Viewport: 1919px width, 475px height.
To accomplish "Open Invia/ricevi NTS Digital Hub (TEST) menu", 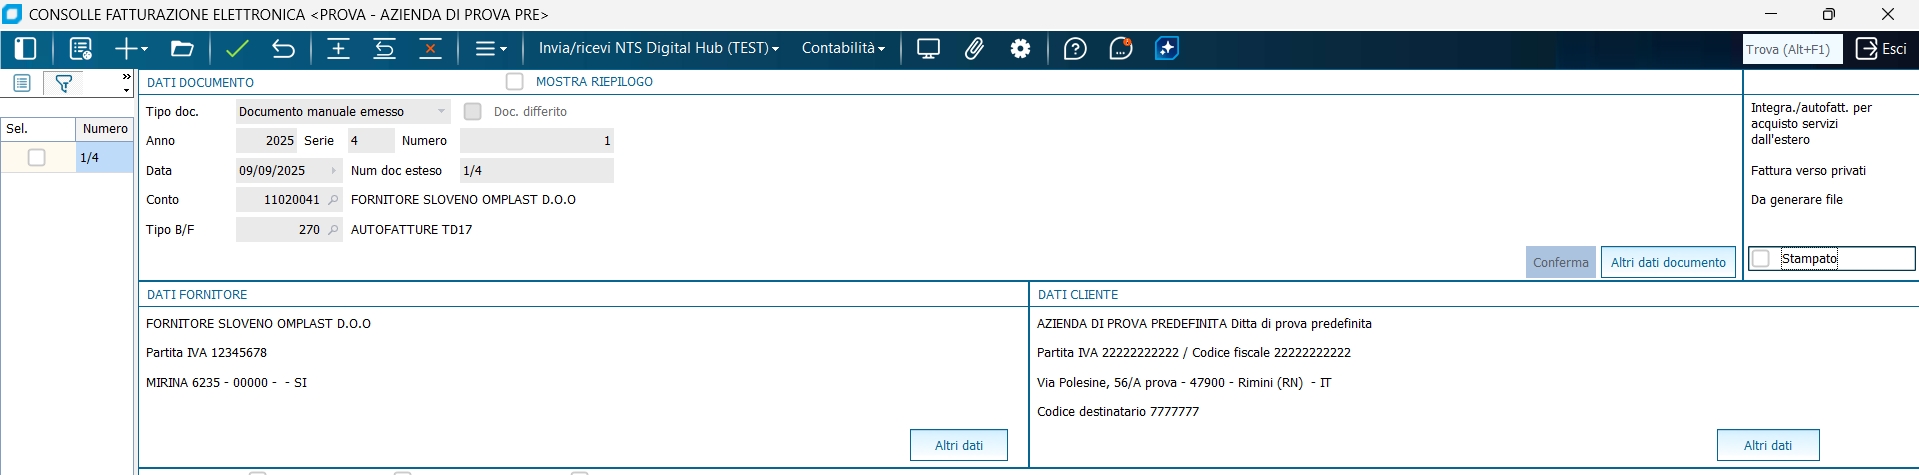I will (658, 48).
